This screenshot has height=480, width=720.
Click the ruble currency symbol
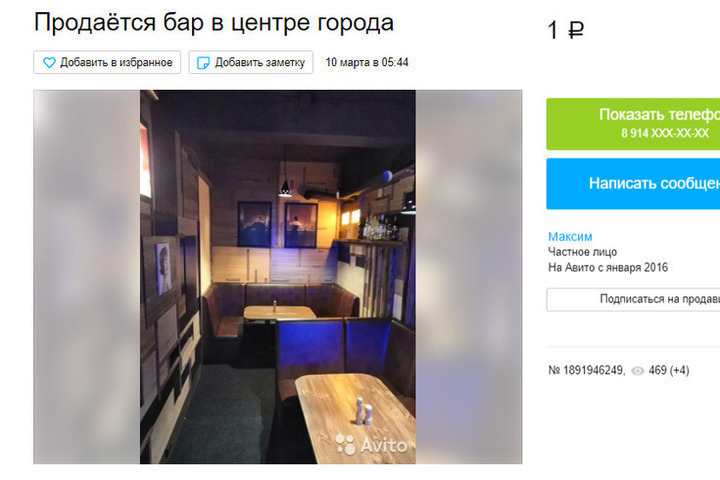[x=576, y=30]
